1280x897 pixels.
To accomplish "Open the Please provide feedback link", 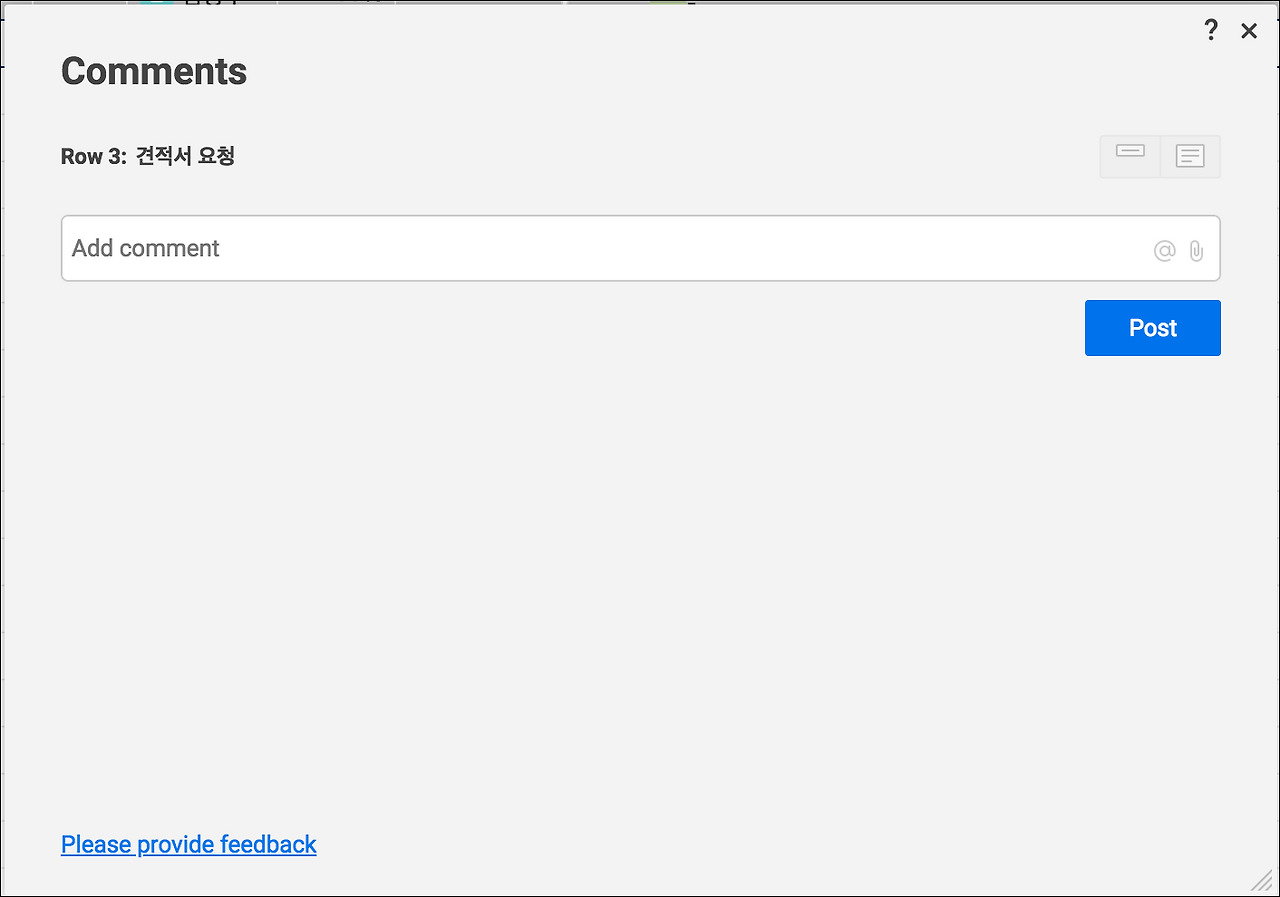I will [188, 844].
